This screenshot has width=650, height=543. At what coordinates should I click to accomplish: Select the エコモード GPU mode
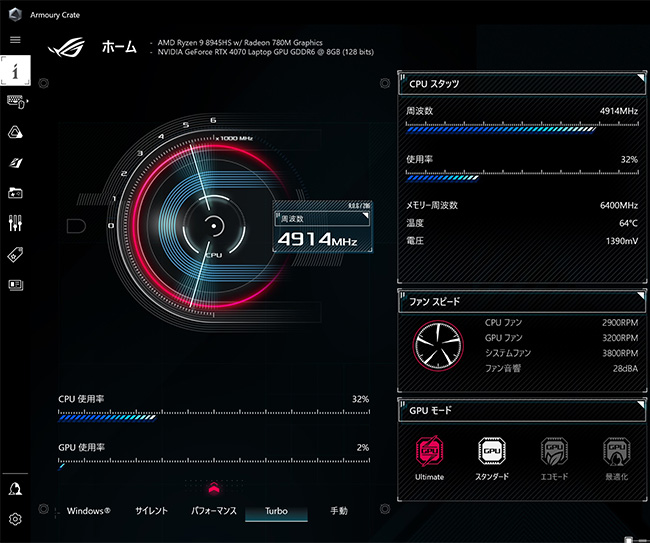tap(554, 458)
